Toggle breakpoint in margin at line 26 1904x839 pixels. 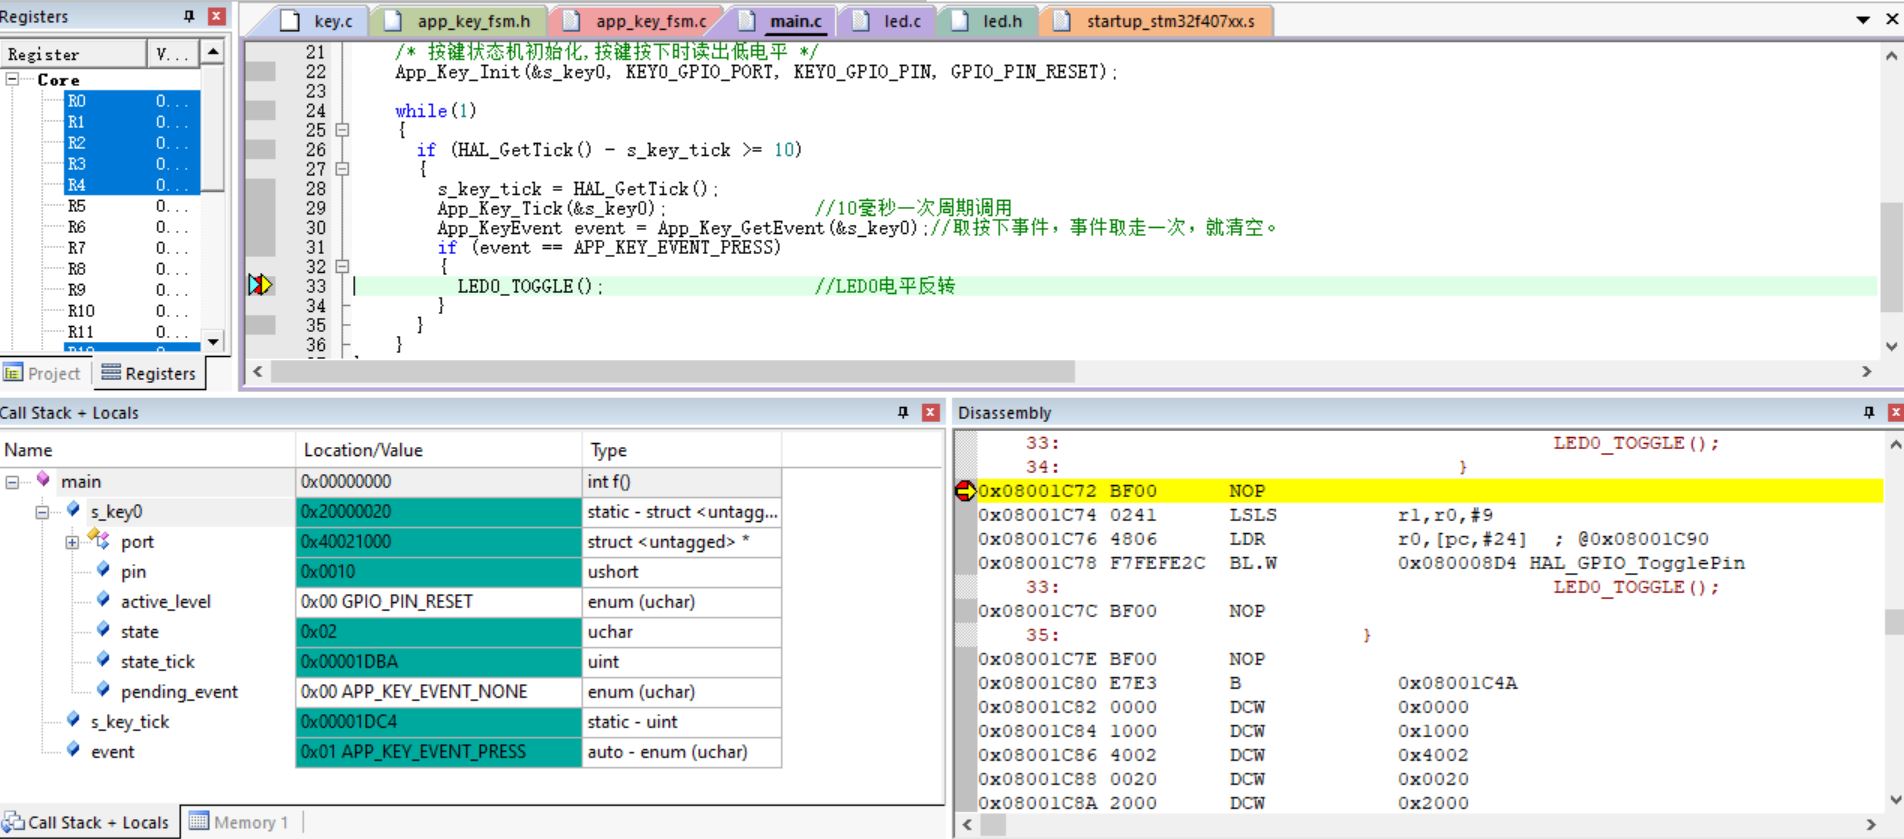click(x=260, y=149)
